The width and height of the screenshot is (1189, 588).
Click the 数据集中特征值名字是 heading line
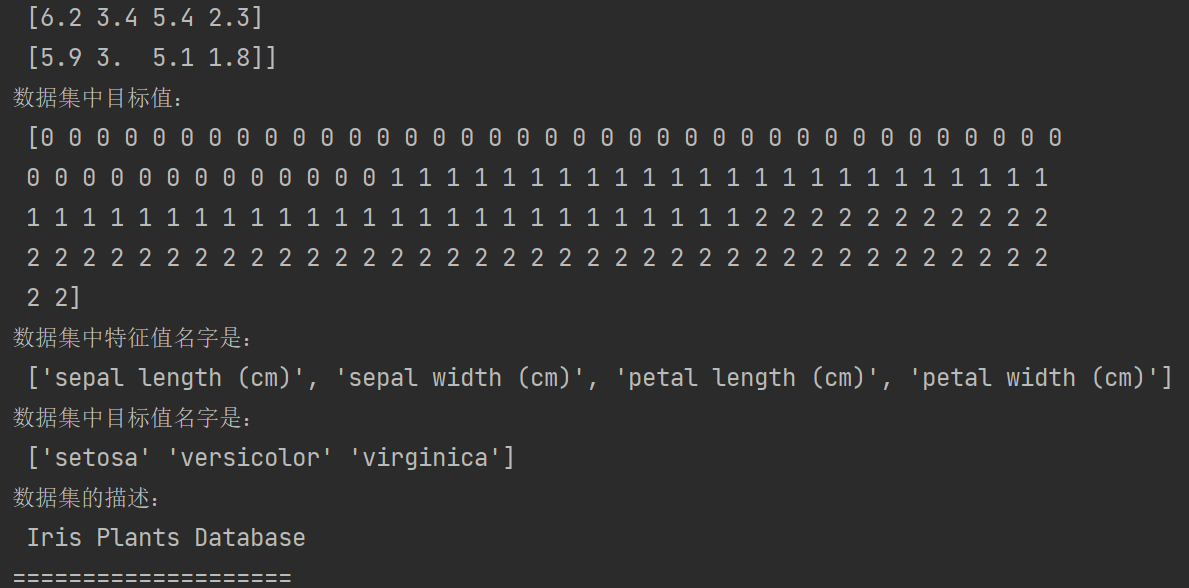point(132,338)
